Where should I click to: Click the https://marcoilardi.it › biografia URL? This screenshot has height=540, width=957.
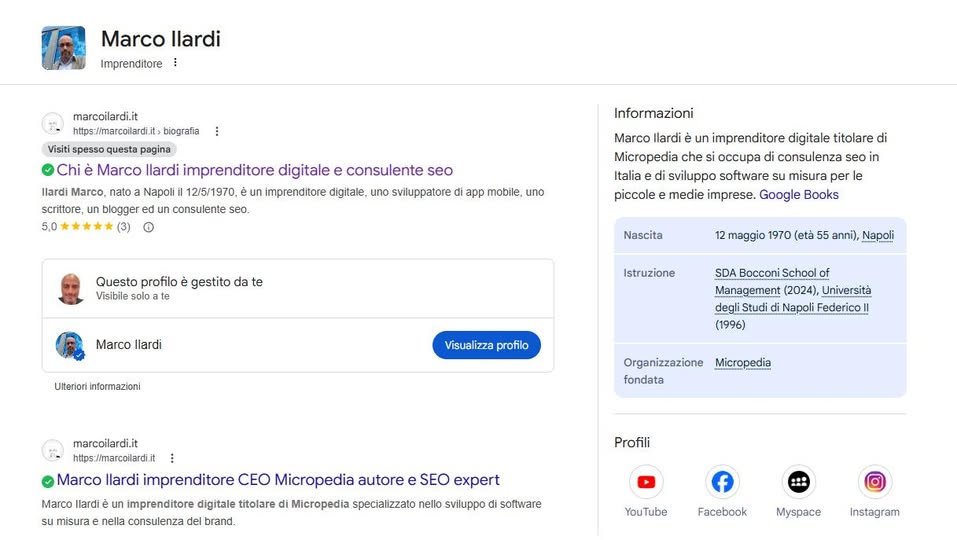136,131
